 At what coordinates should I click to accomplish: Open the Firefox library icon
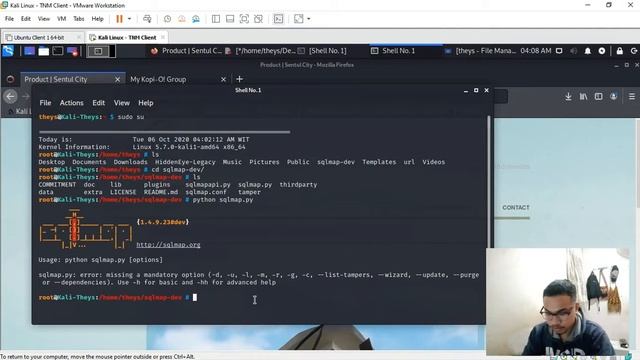(583, 97)
